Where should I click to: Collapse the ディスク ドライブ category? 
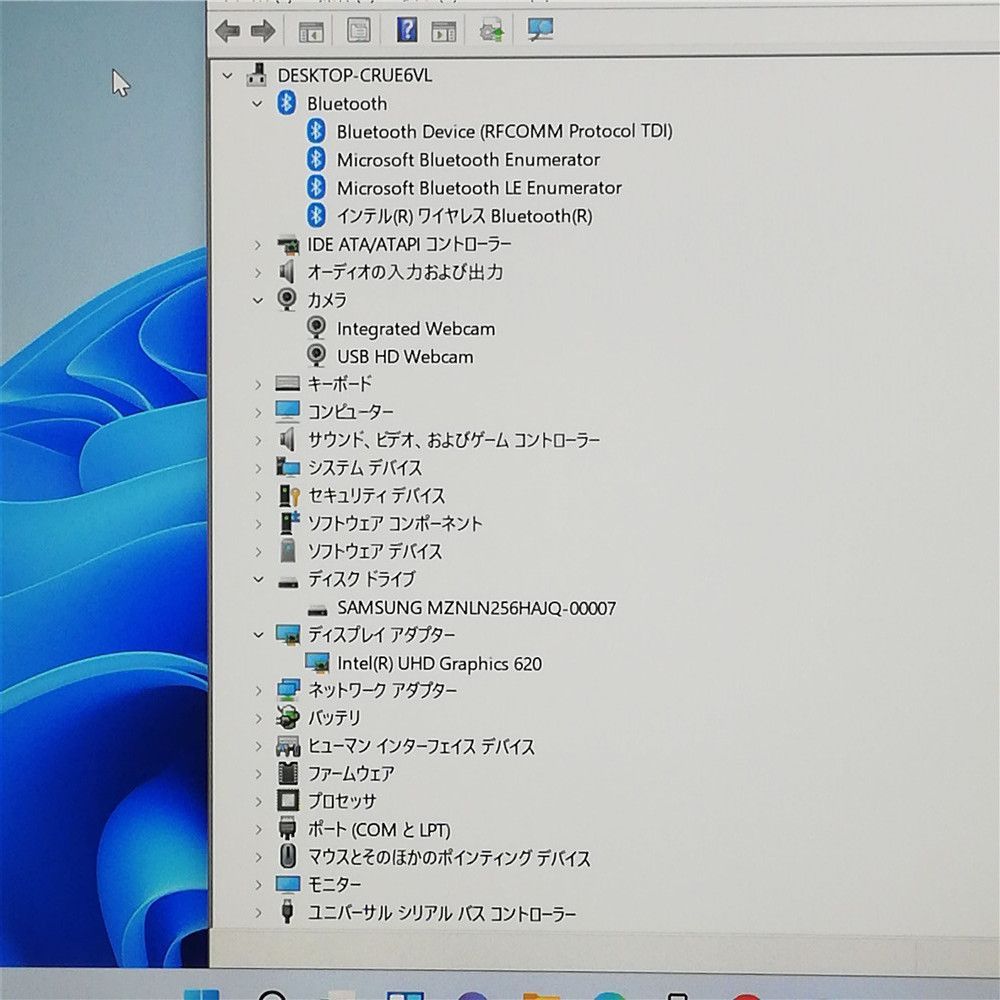(258, 580)
